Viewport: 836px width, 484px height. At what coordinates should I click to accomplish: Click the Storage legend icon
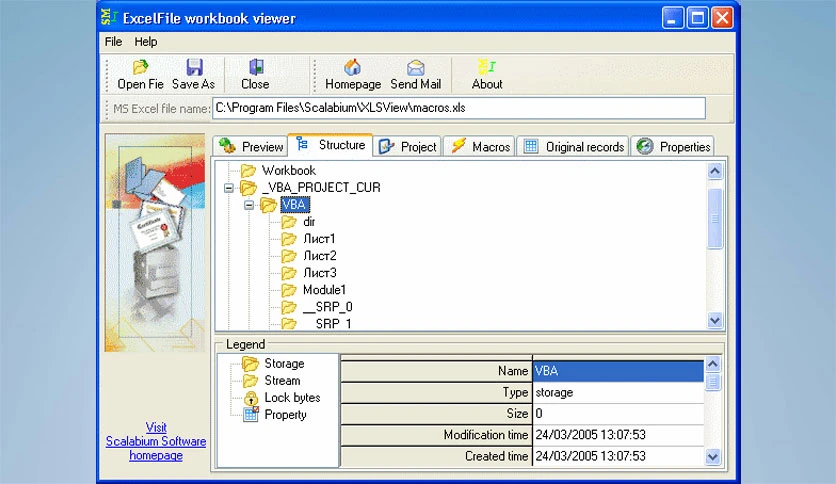[x=250, y=364]
